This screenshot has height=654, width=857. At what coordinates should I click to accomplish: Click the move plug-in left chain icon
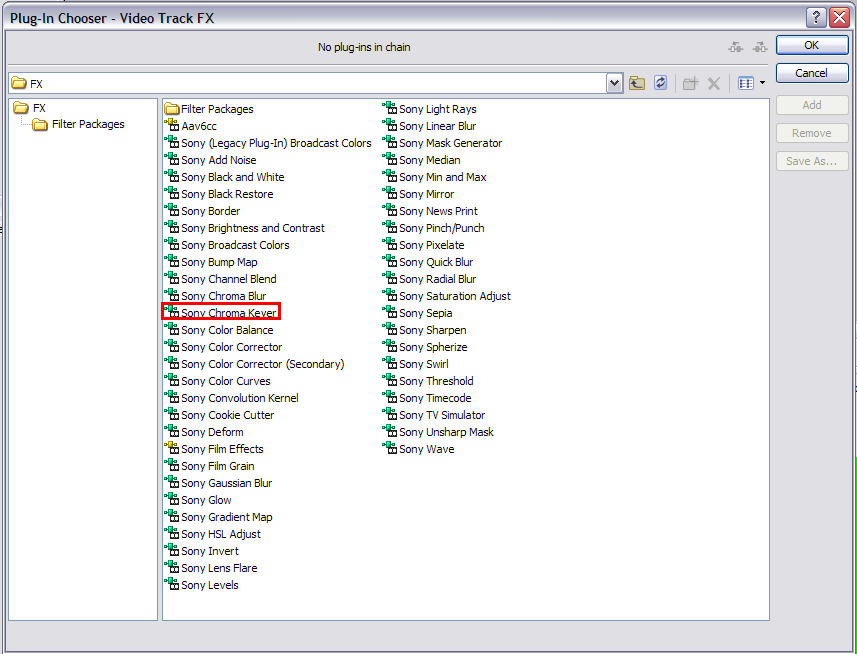click(736, 47)
